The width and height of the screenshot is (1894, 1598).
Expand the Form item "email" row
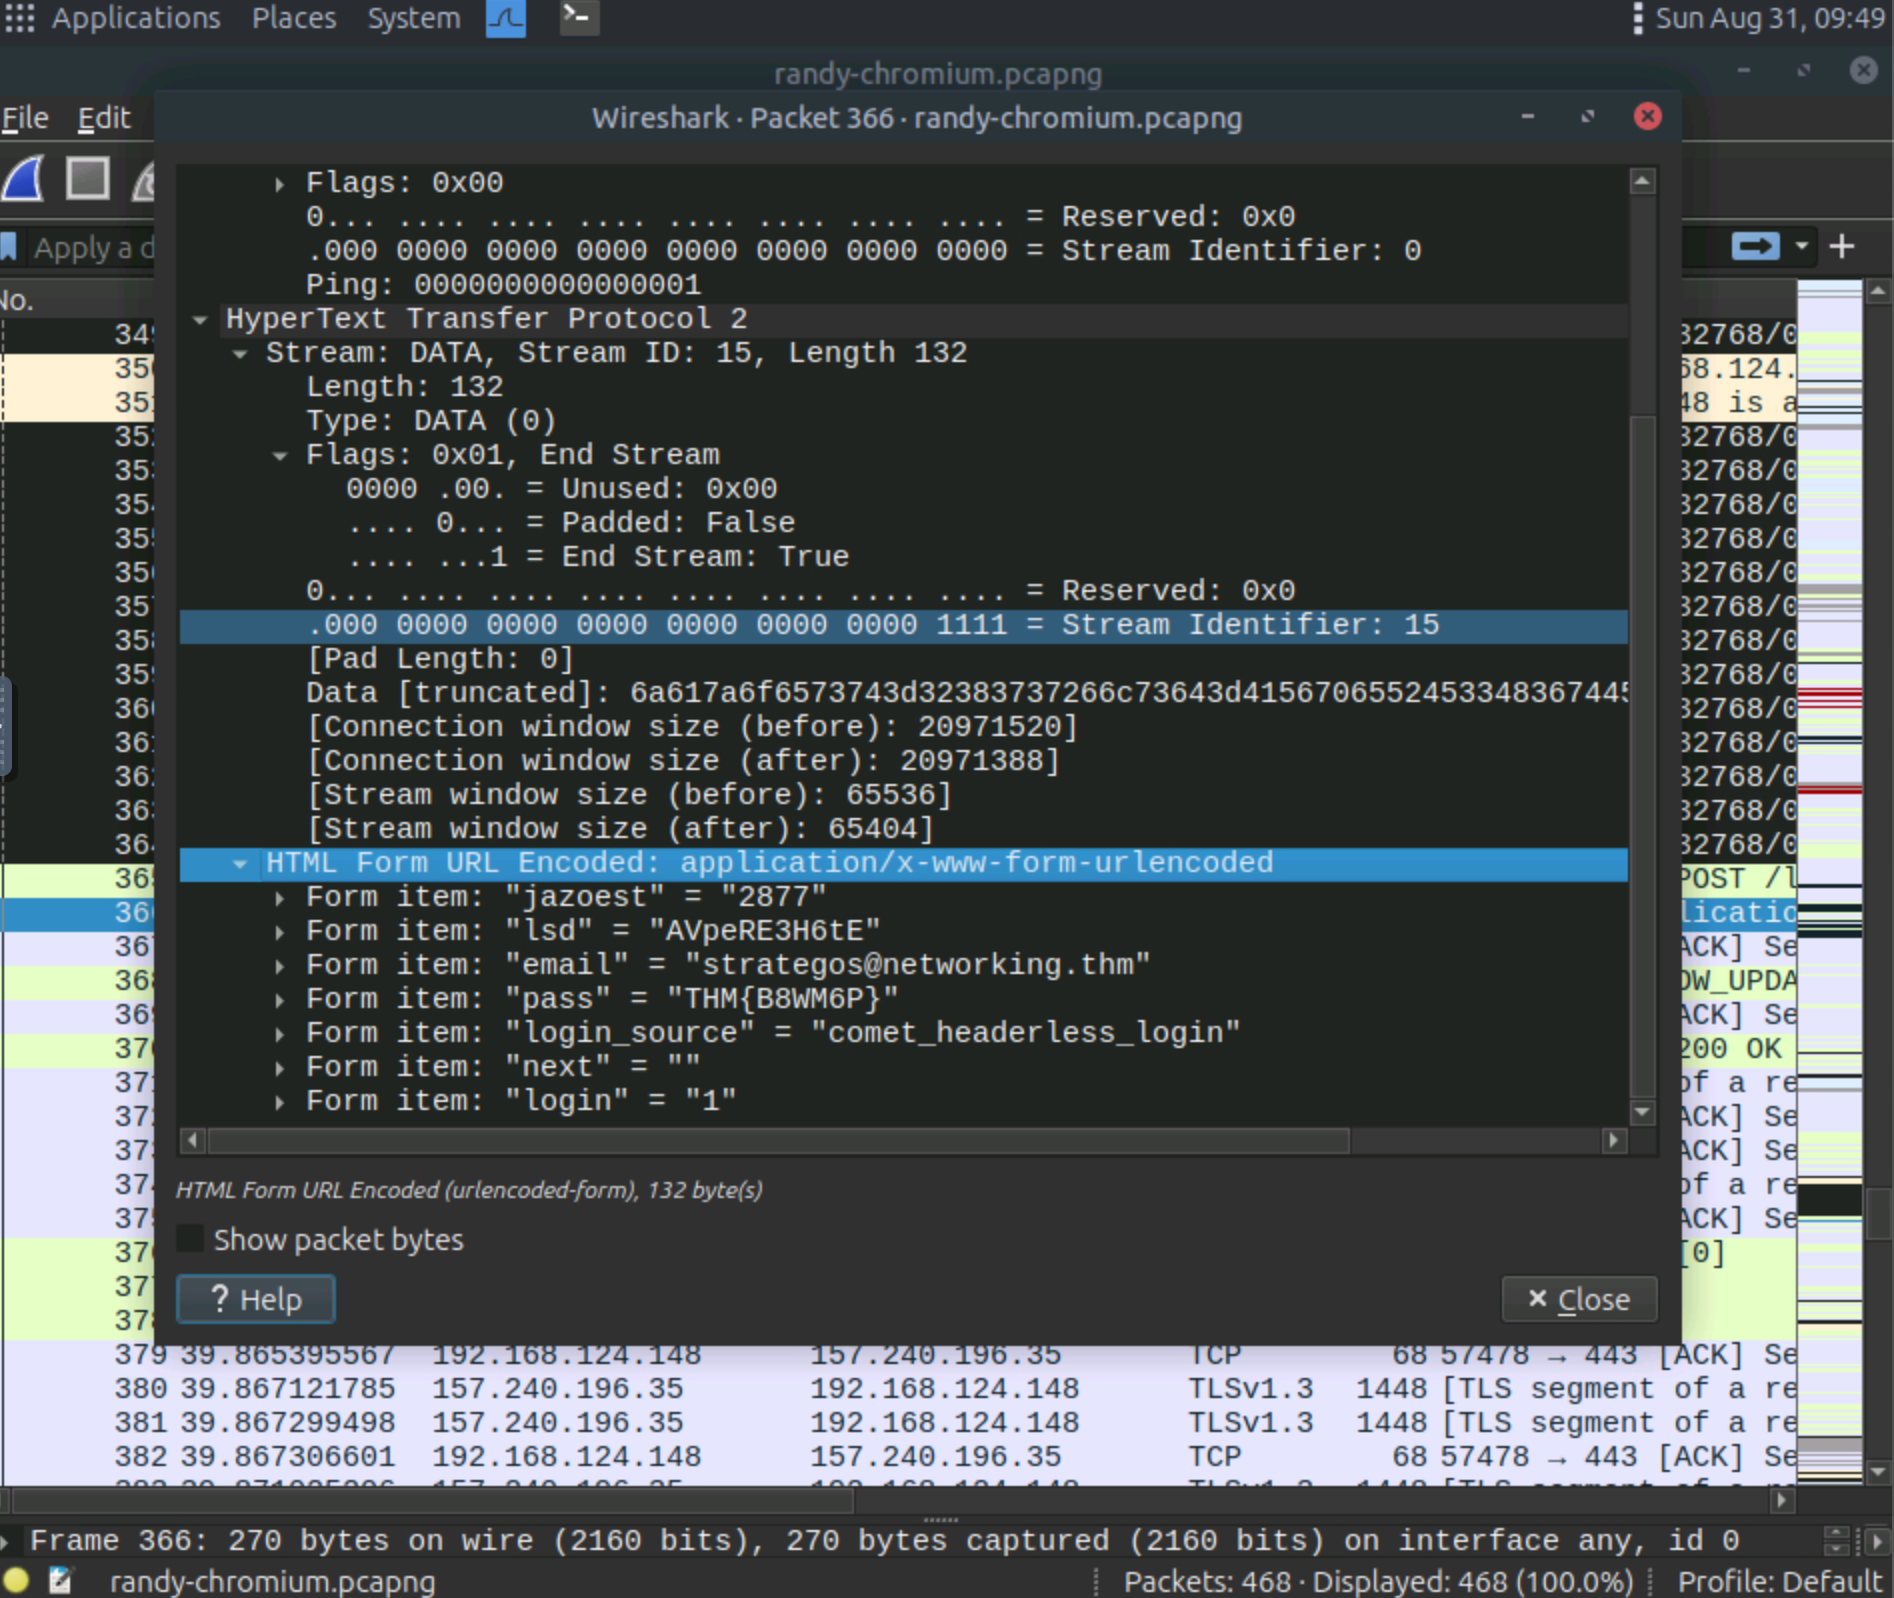coord(280,966)
